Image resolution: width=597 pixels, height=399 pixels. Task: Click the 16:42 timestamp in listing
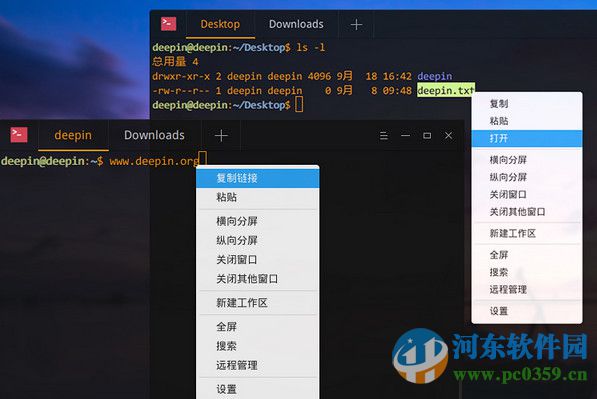coord(397,76)
